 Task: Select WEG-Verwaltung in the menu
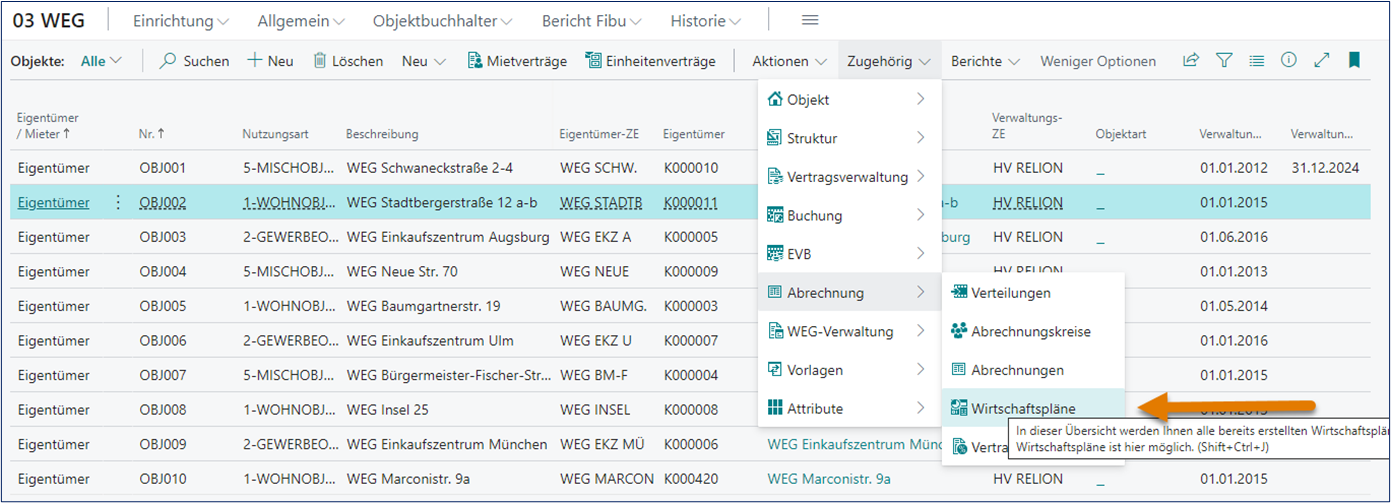point(849,331)
